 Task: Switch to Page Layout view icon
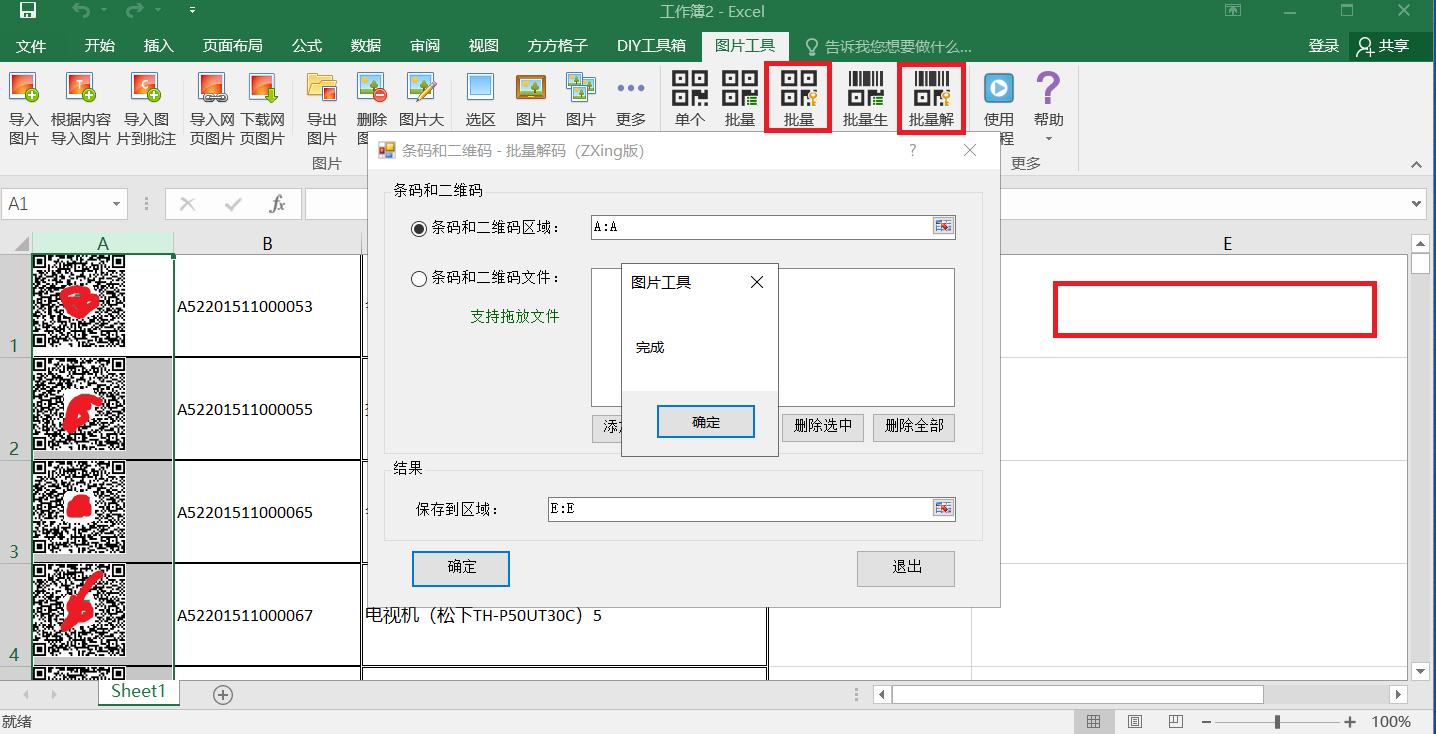[1135, 722]
